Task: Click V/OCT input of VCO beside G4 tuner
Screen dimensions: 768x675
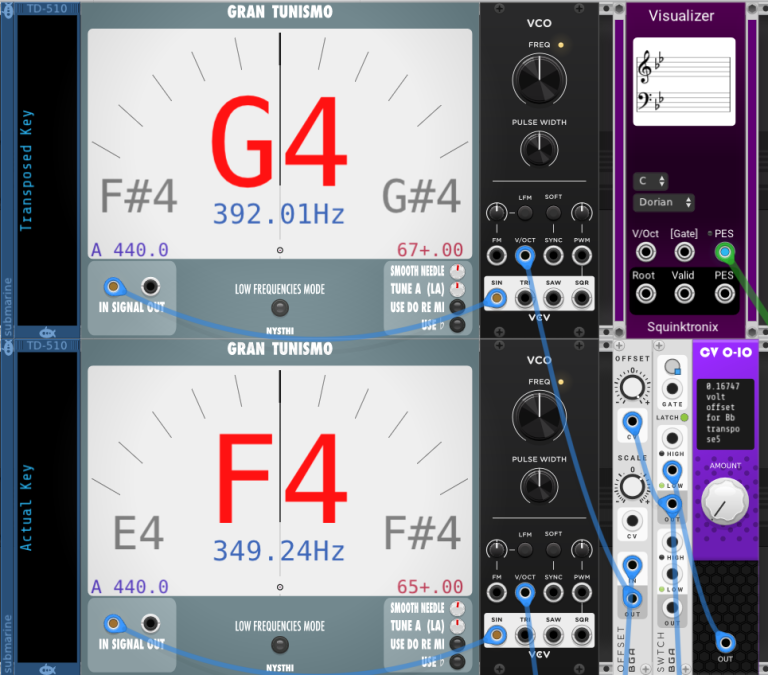Action: click(525, 255)
